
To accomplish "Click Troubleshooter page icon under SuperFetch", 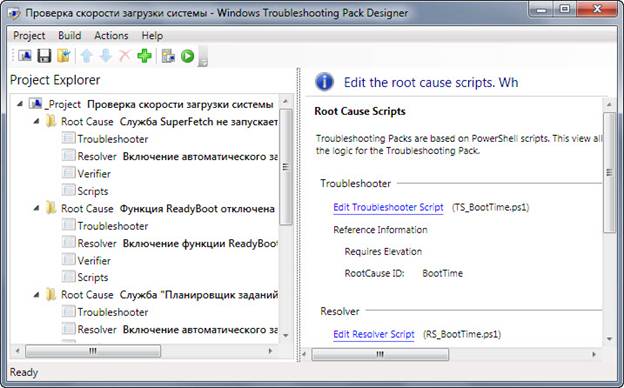I will pyautogui.click(x=68, y=138).
